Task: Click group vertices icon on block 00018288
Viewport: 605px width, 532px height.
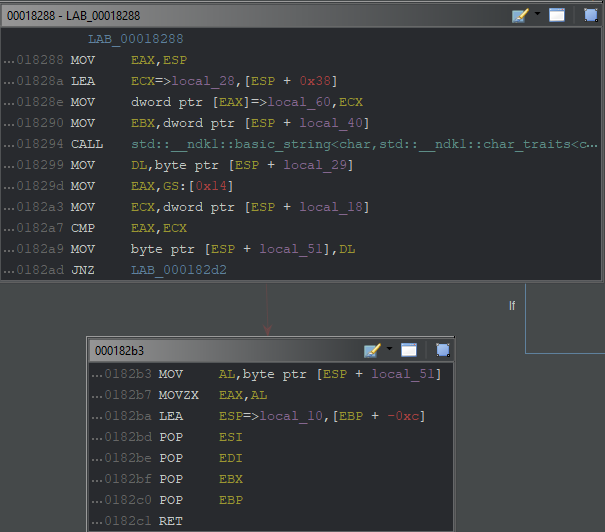Action: [590, 15]
